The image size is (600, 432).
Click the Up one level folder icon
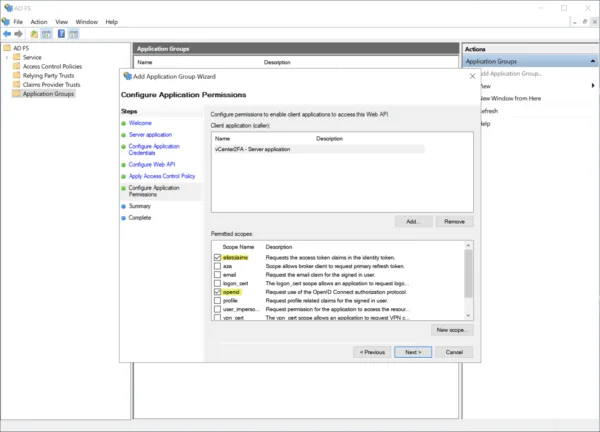point(34,34)
